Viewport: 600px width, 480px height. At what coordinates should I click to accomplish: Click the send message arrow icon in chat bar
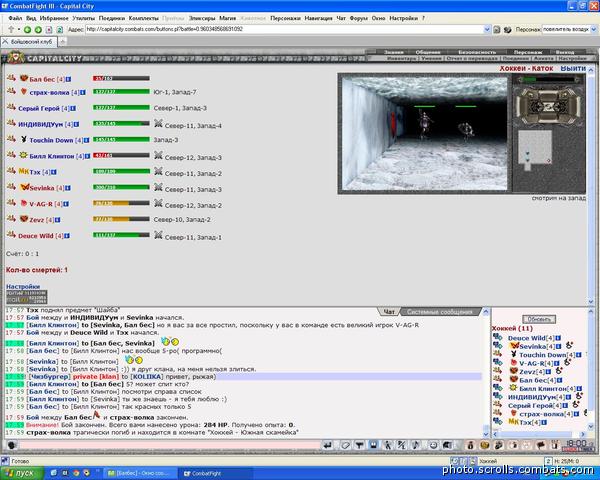click(x=328, y=445)
